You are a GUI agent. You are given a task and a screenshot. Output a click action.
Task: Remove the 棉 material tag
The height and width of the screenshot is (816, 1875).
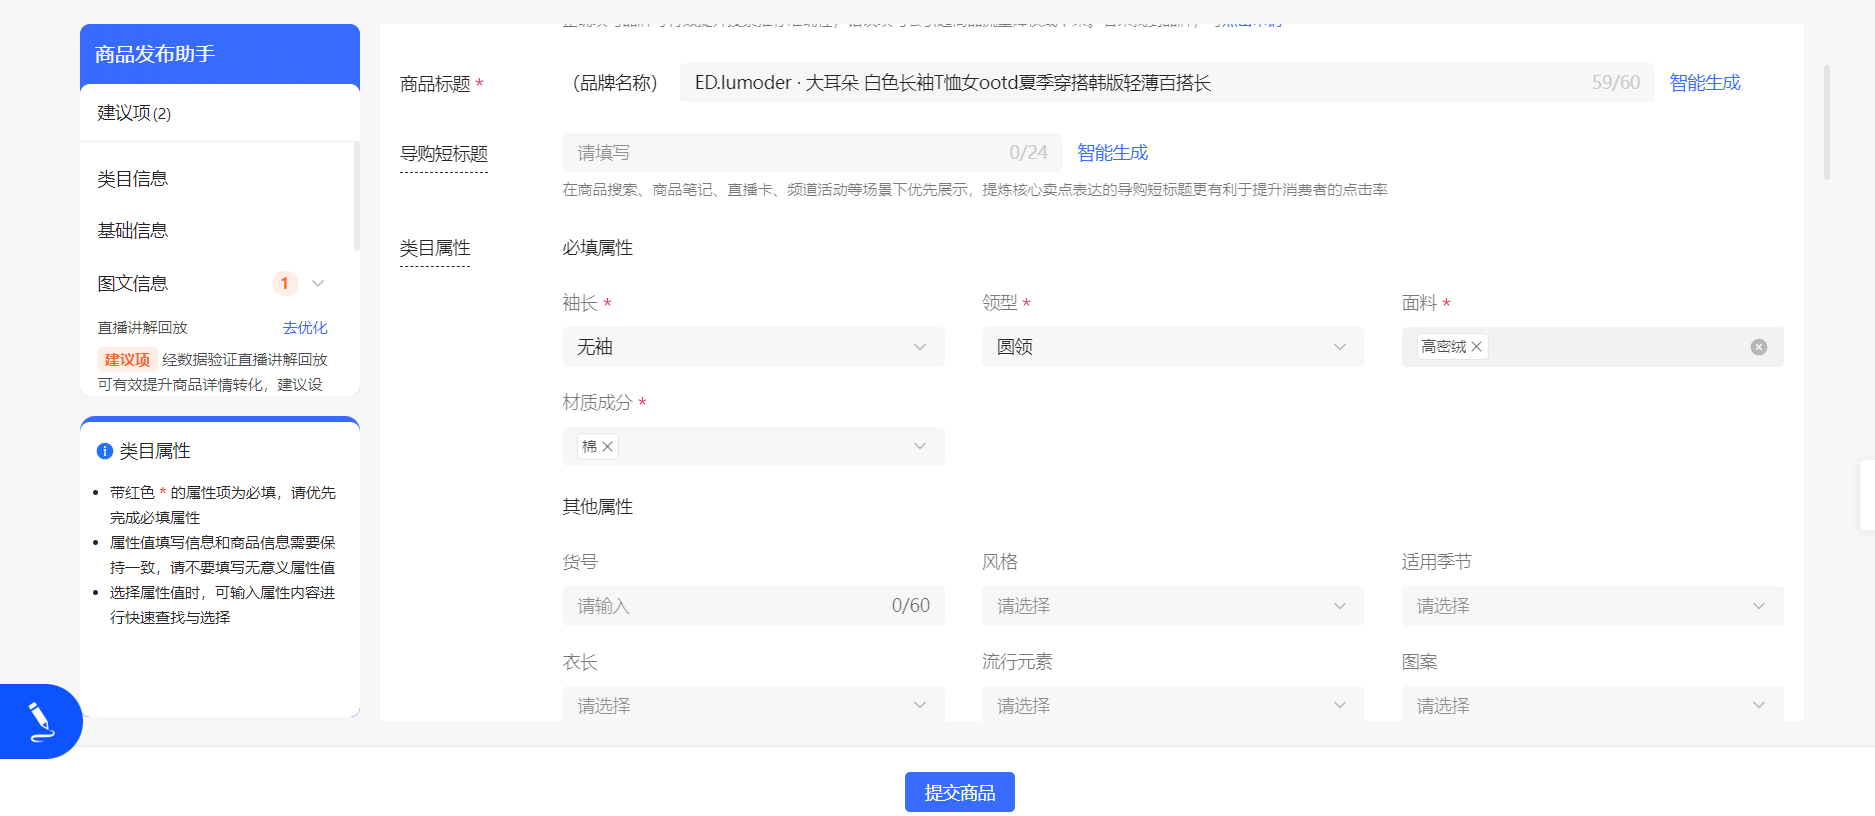click(607, 447)
